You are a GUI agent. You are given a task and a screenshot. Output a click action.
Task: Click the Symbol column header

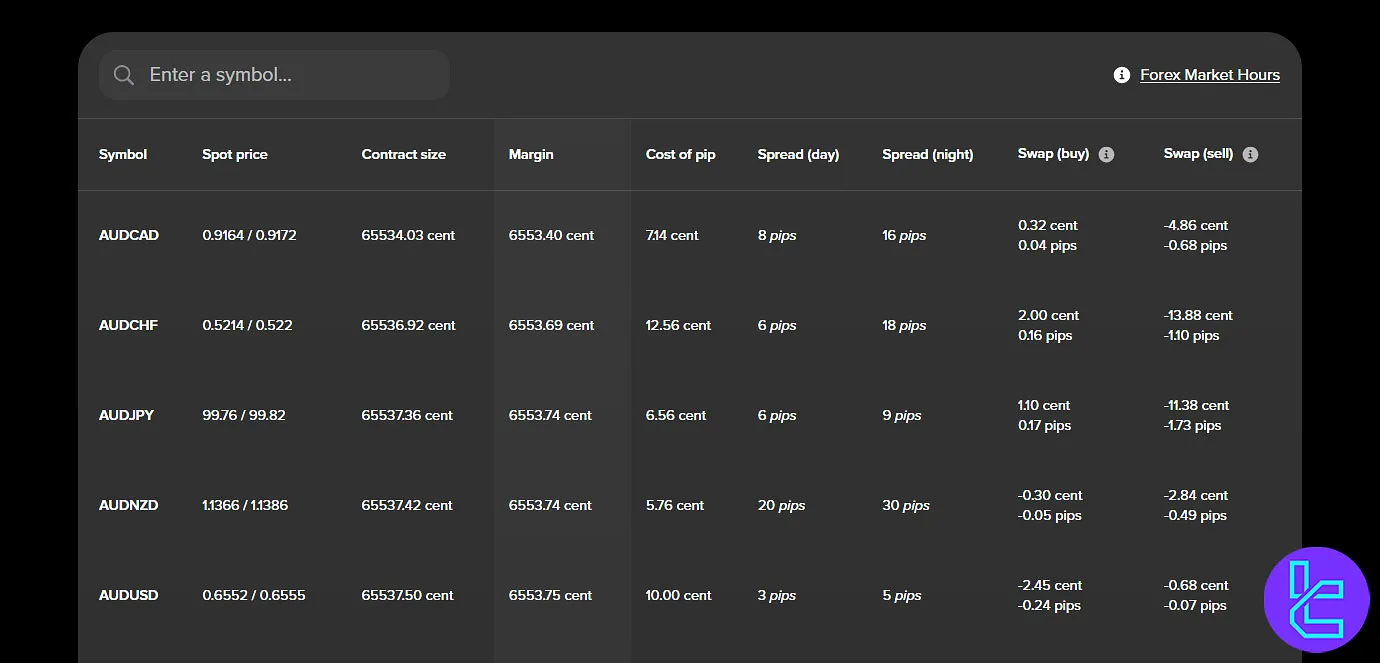[x=122, y=154]
